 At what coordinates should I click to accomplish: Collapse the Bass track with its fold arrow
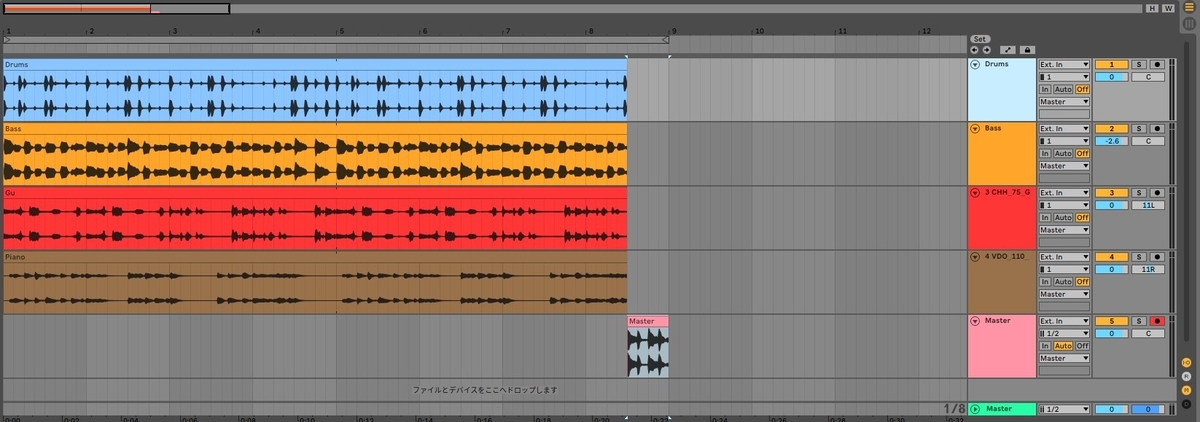[x=975, y=129]
